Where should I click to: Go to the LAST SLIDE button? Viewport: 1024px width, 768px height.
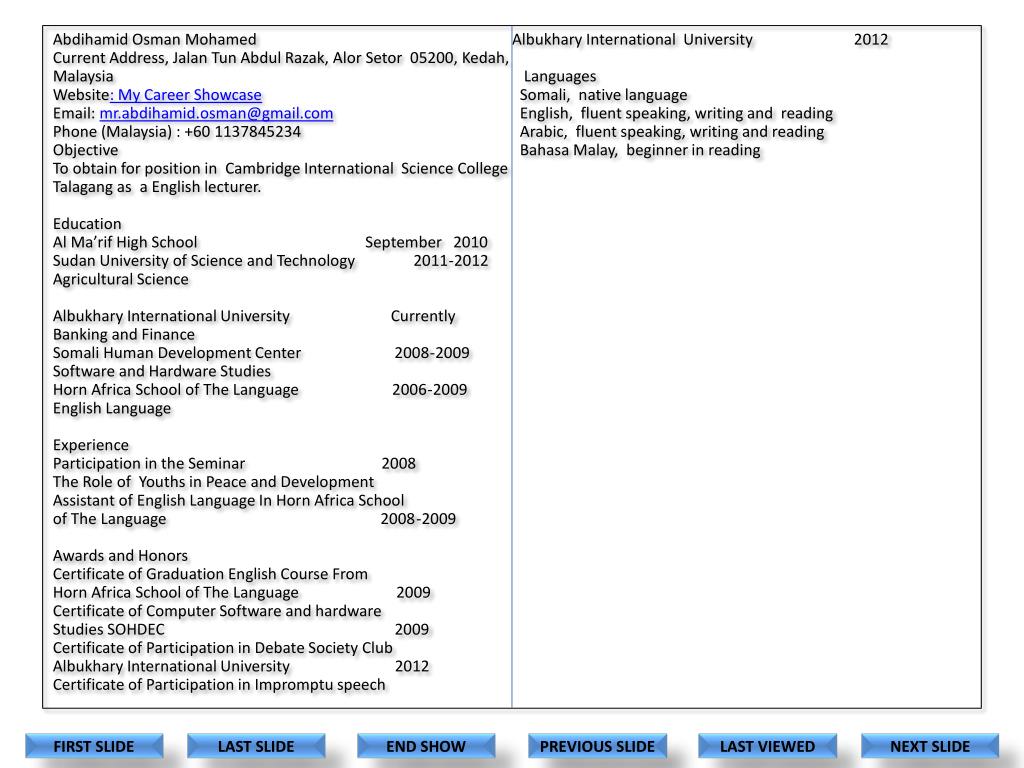pyautogui.click(x=256, y=746)
